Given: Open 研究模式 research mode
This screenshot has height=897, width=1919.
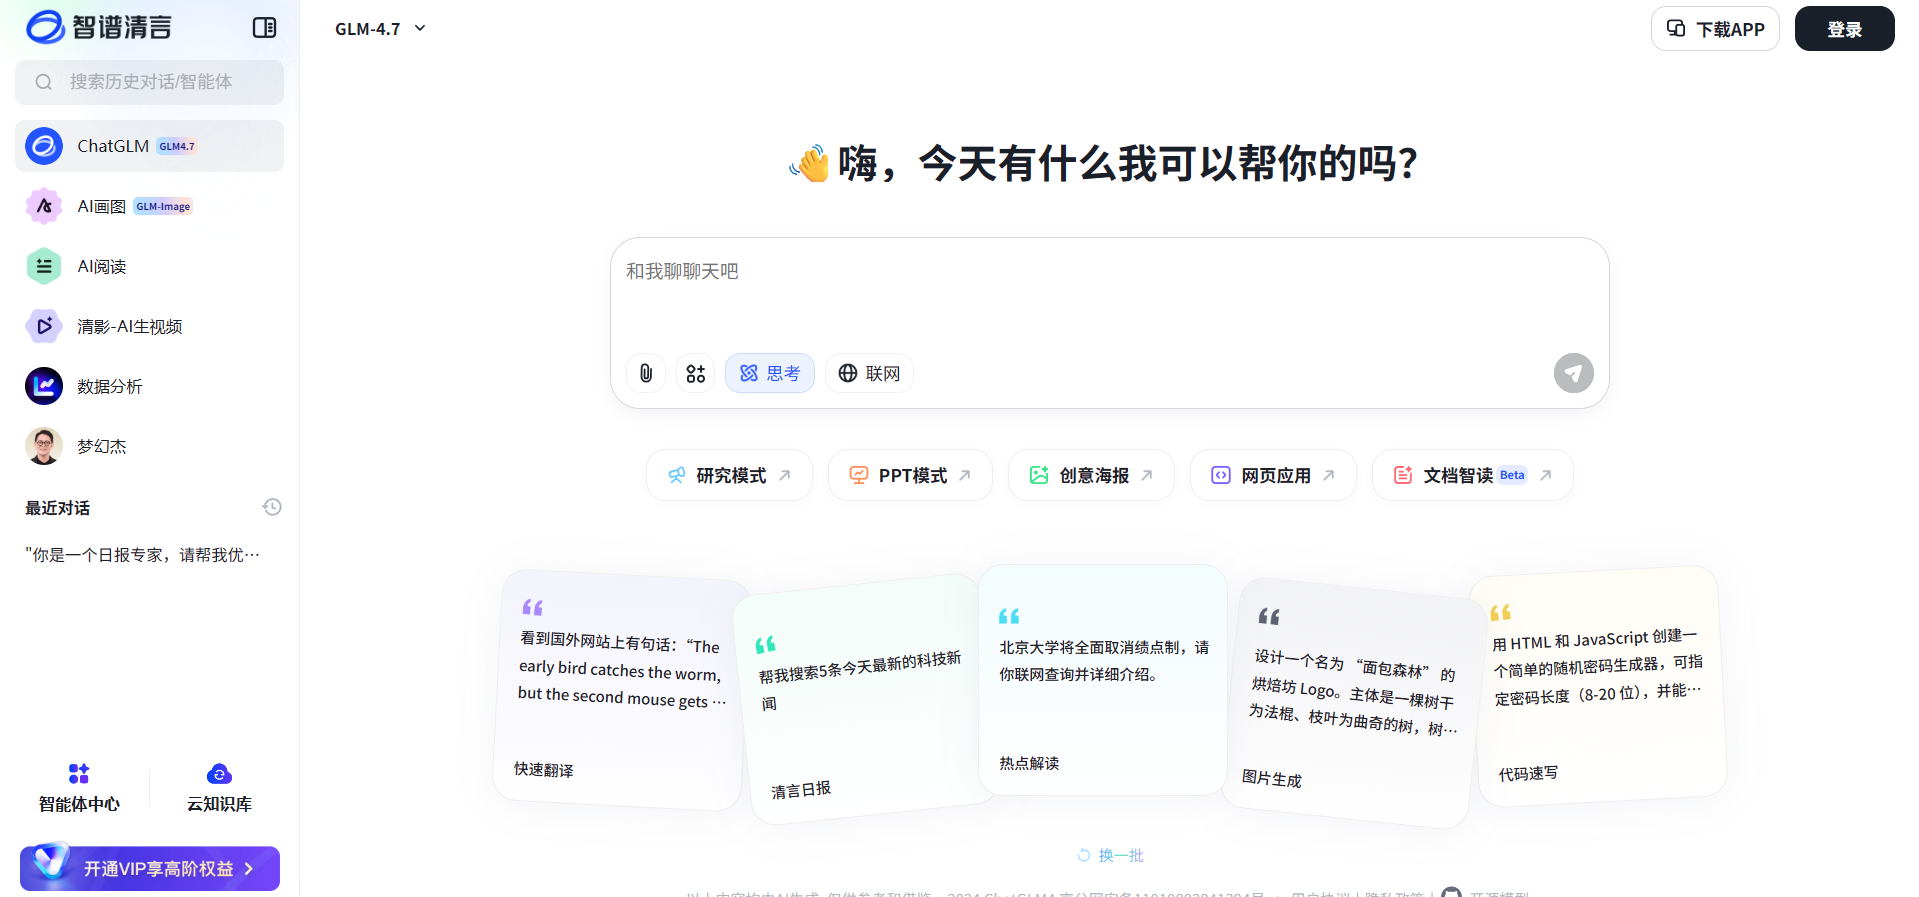Looking at the screenshot, I should click(729, 475).
